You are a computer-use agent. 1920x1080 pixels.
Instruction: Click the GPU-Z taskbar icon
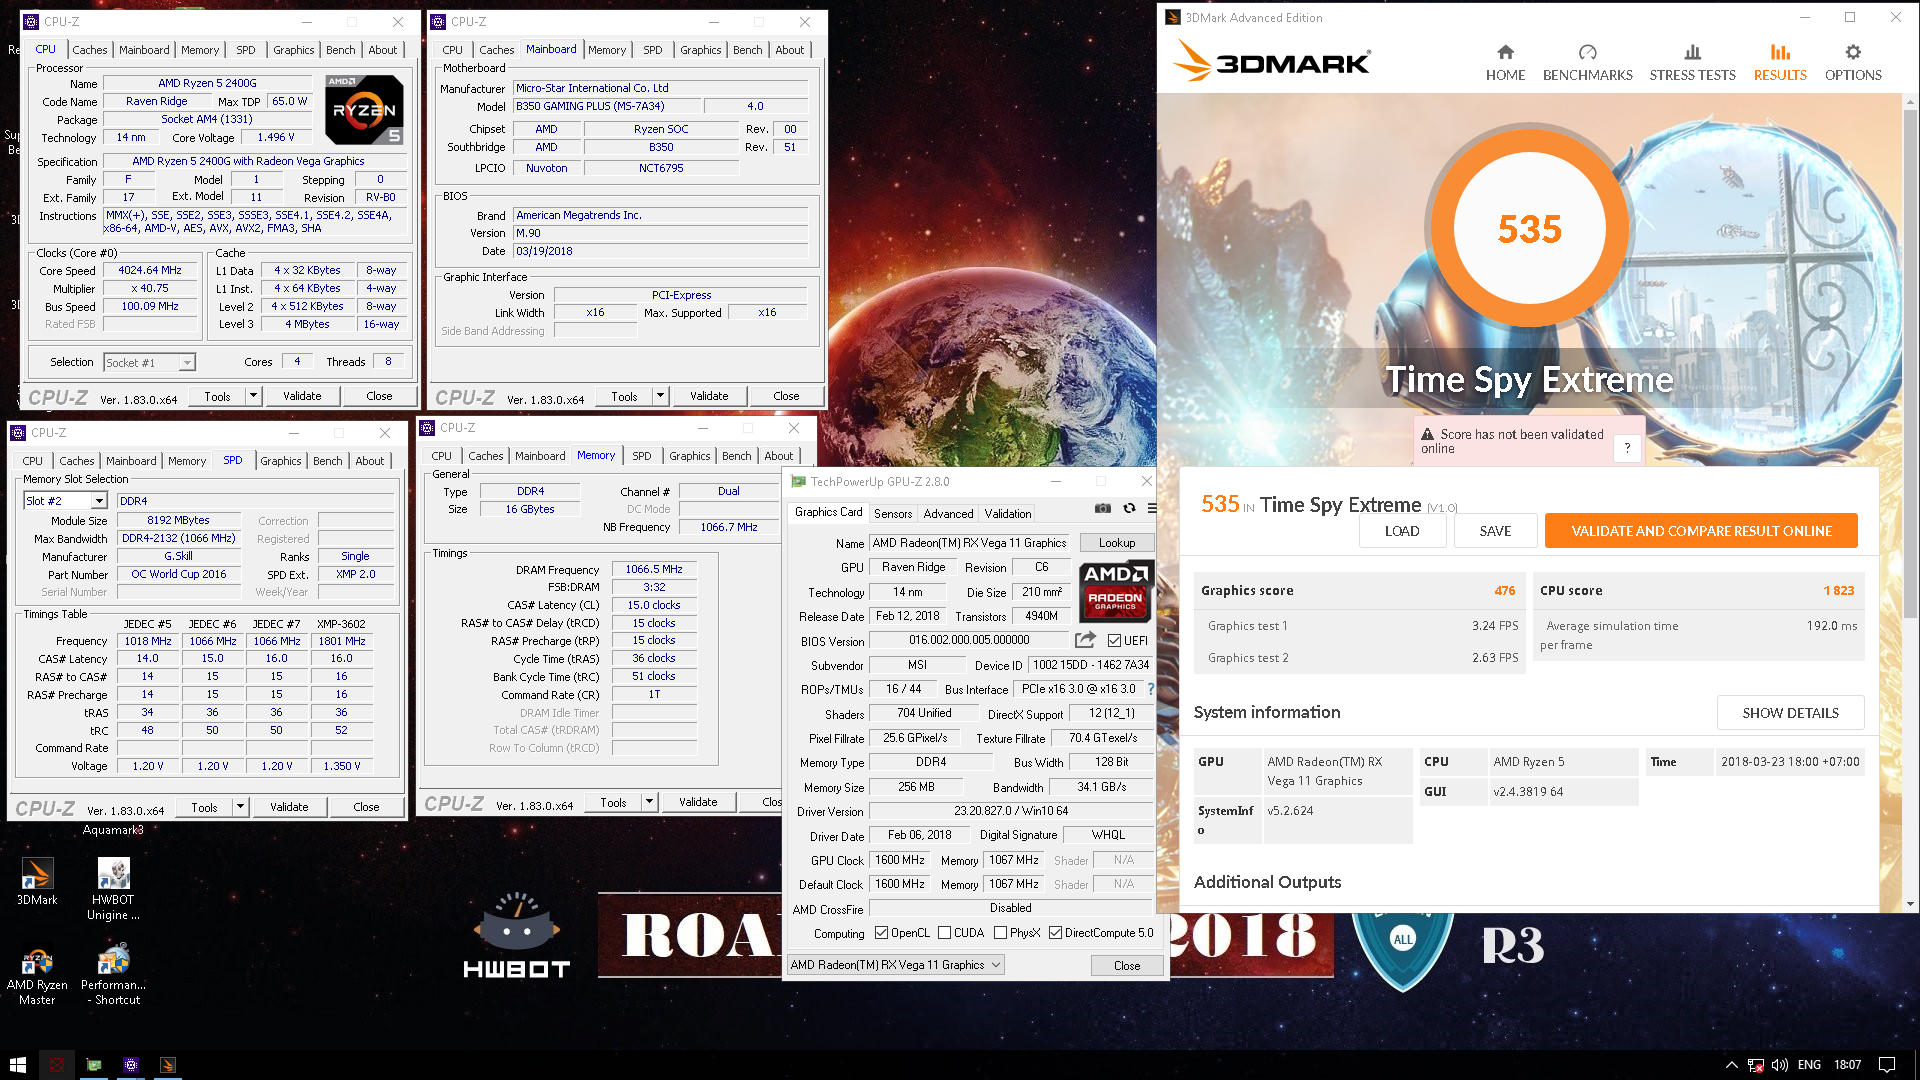pyautogui.click(x=94, y=1065)
